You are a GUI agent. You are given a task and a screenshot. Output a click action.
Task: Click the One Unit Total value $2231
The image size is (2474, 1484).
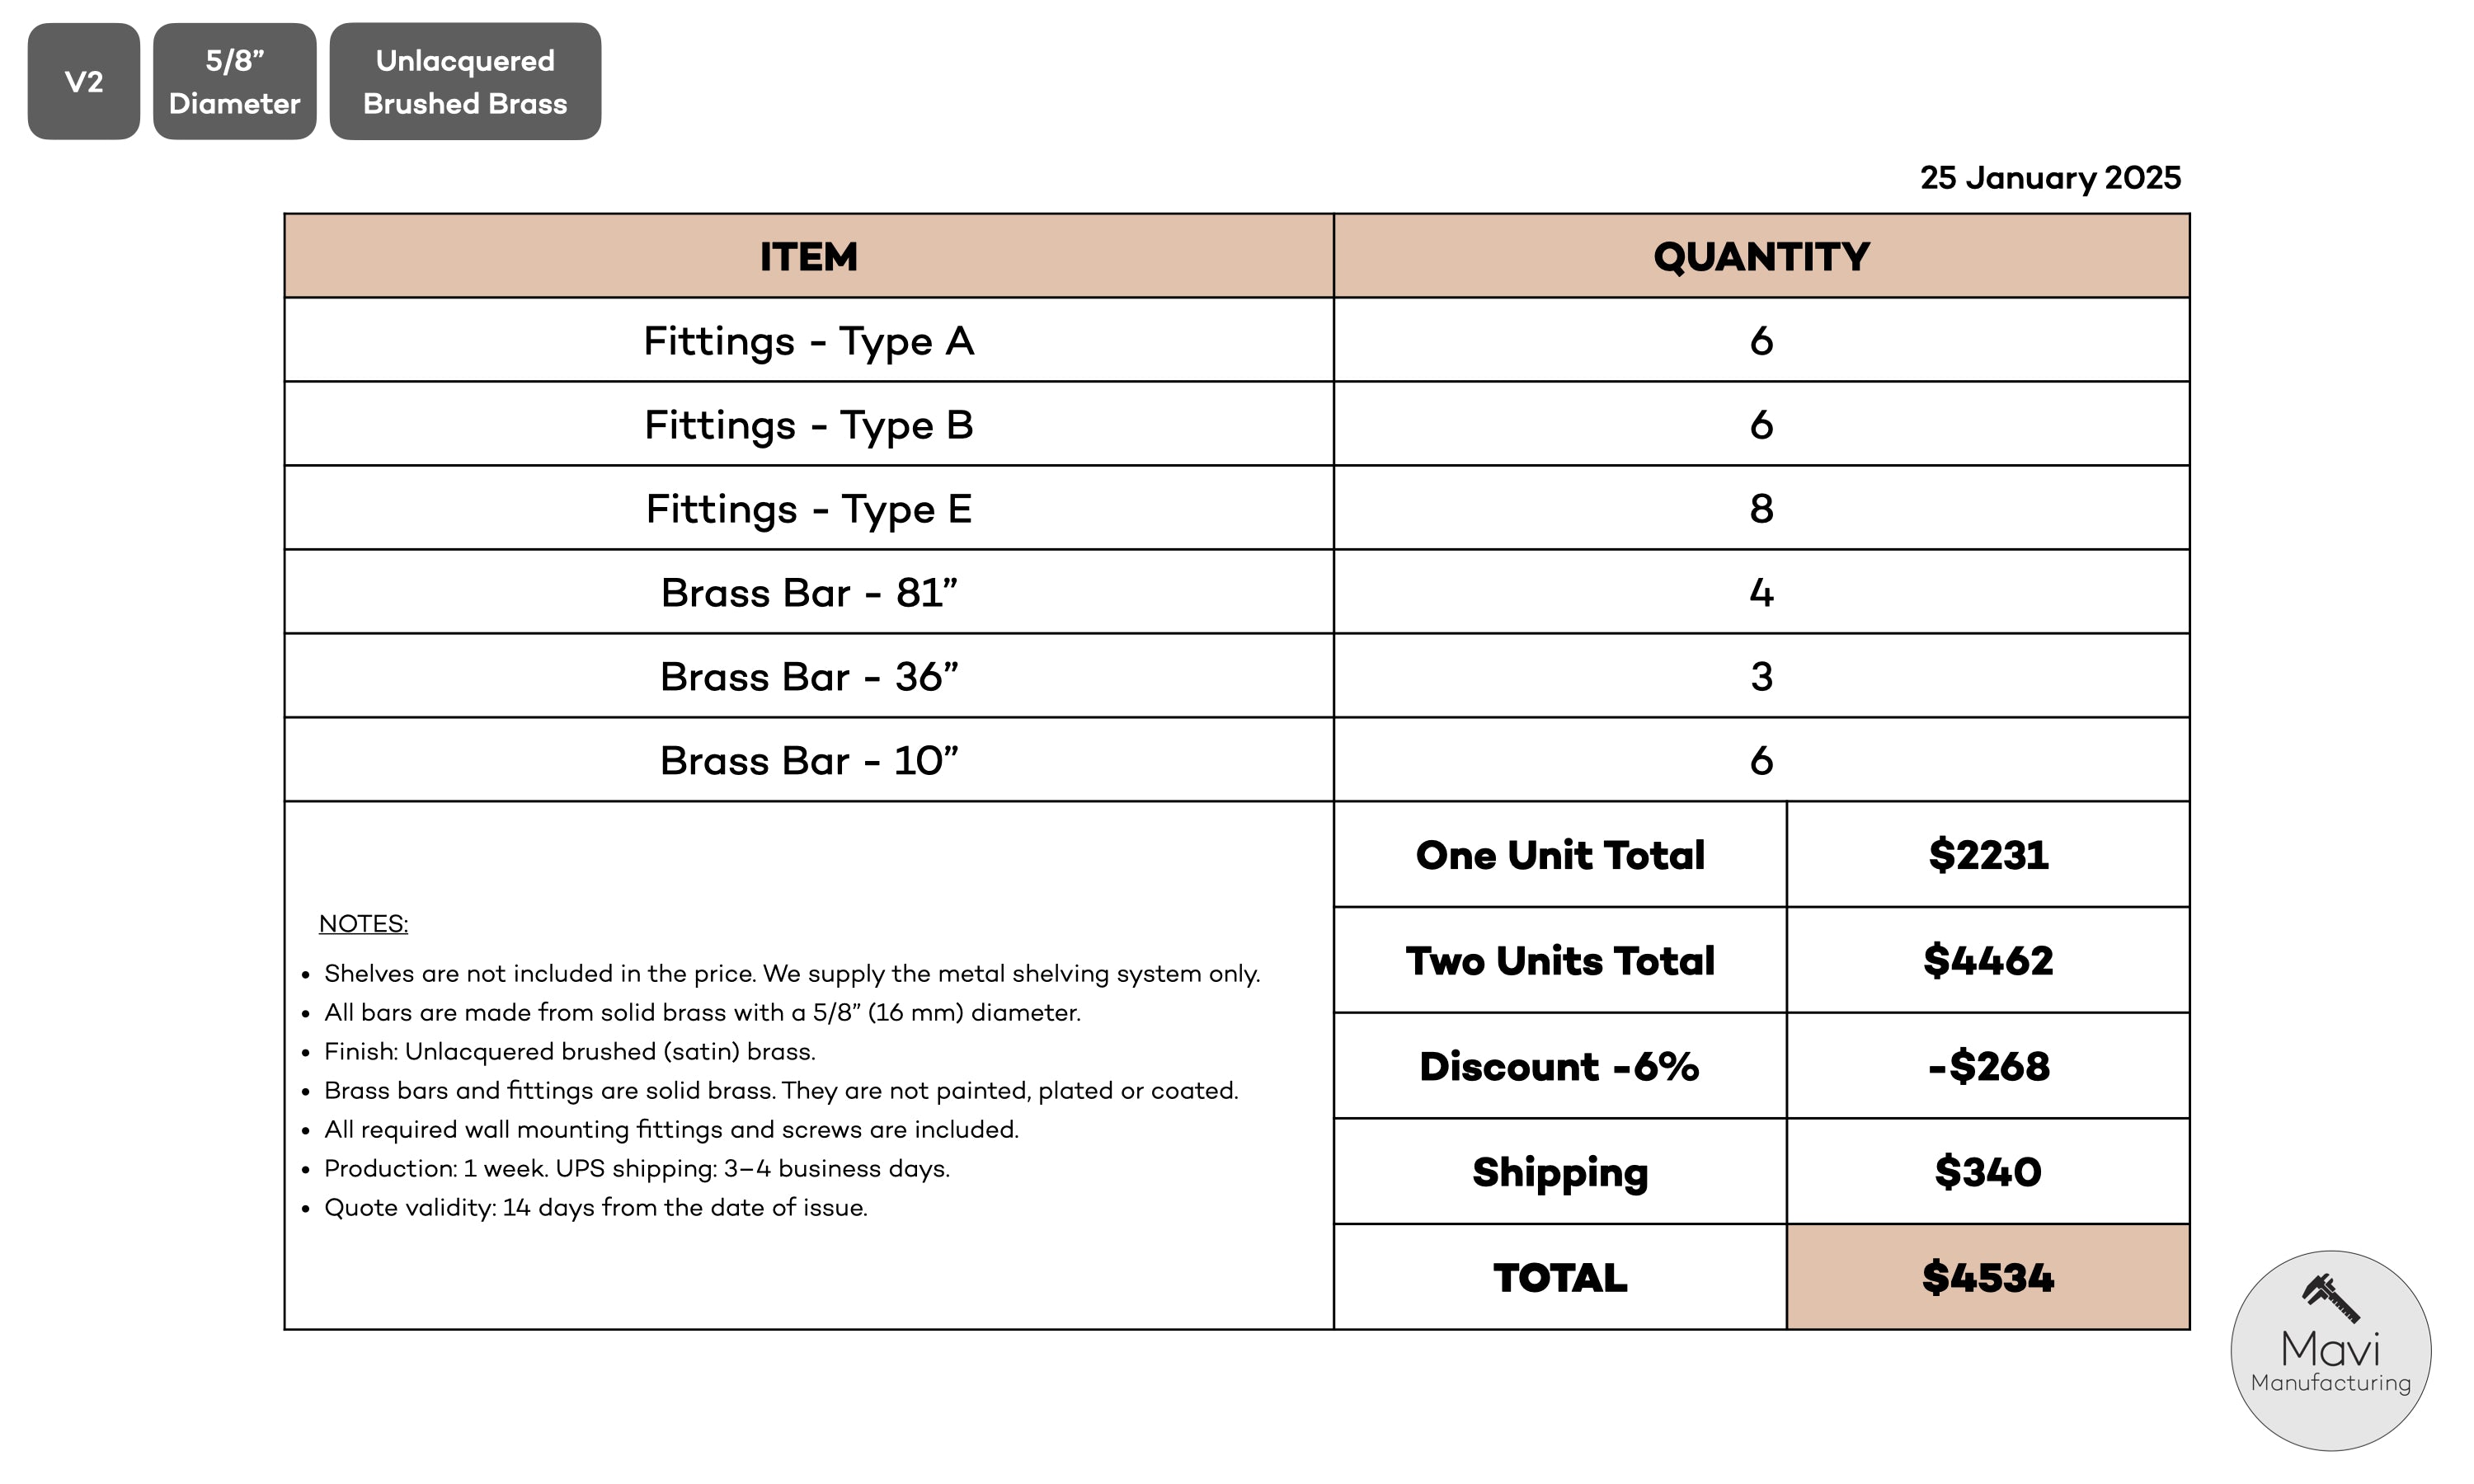[x=1987, y=855]
